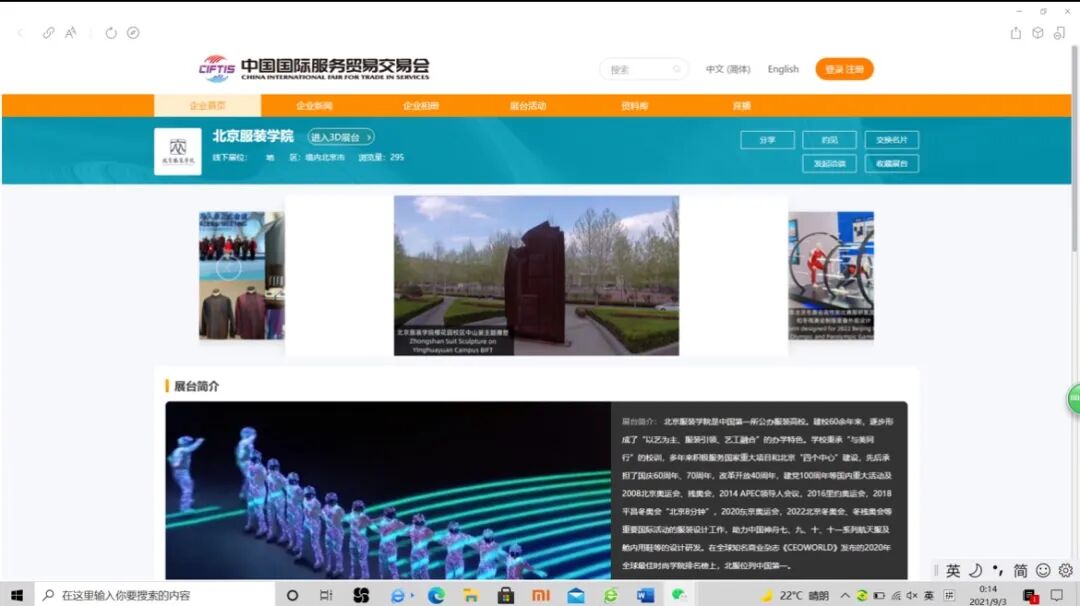This screenshot has height=606, width=1080.
Task: Refresh the page with reload icon
Action: [111, 33]
